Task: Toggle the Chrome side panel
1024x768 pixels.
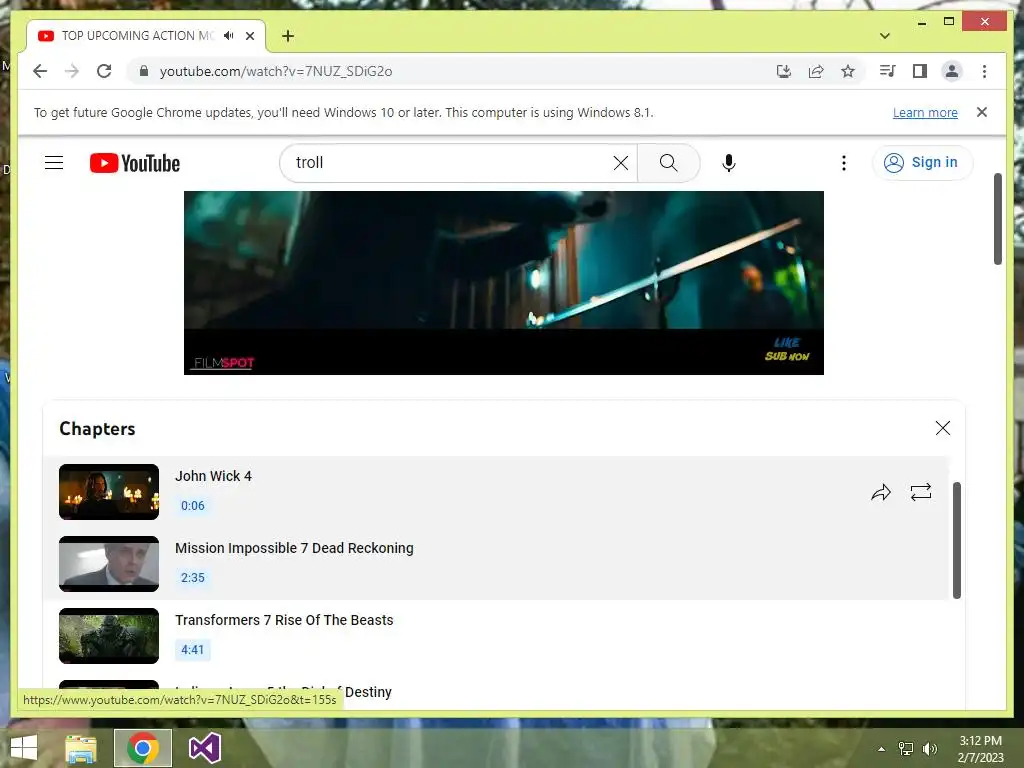Action: pyautogui.click(x=920, y=71)
